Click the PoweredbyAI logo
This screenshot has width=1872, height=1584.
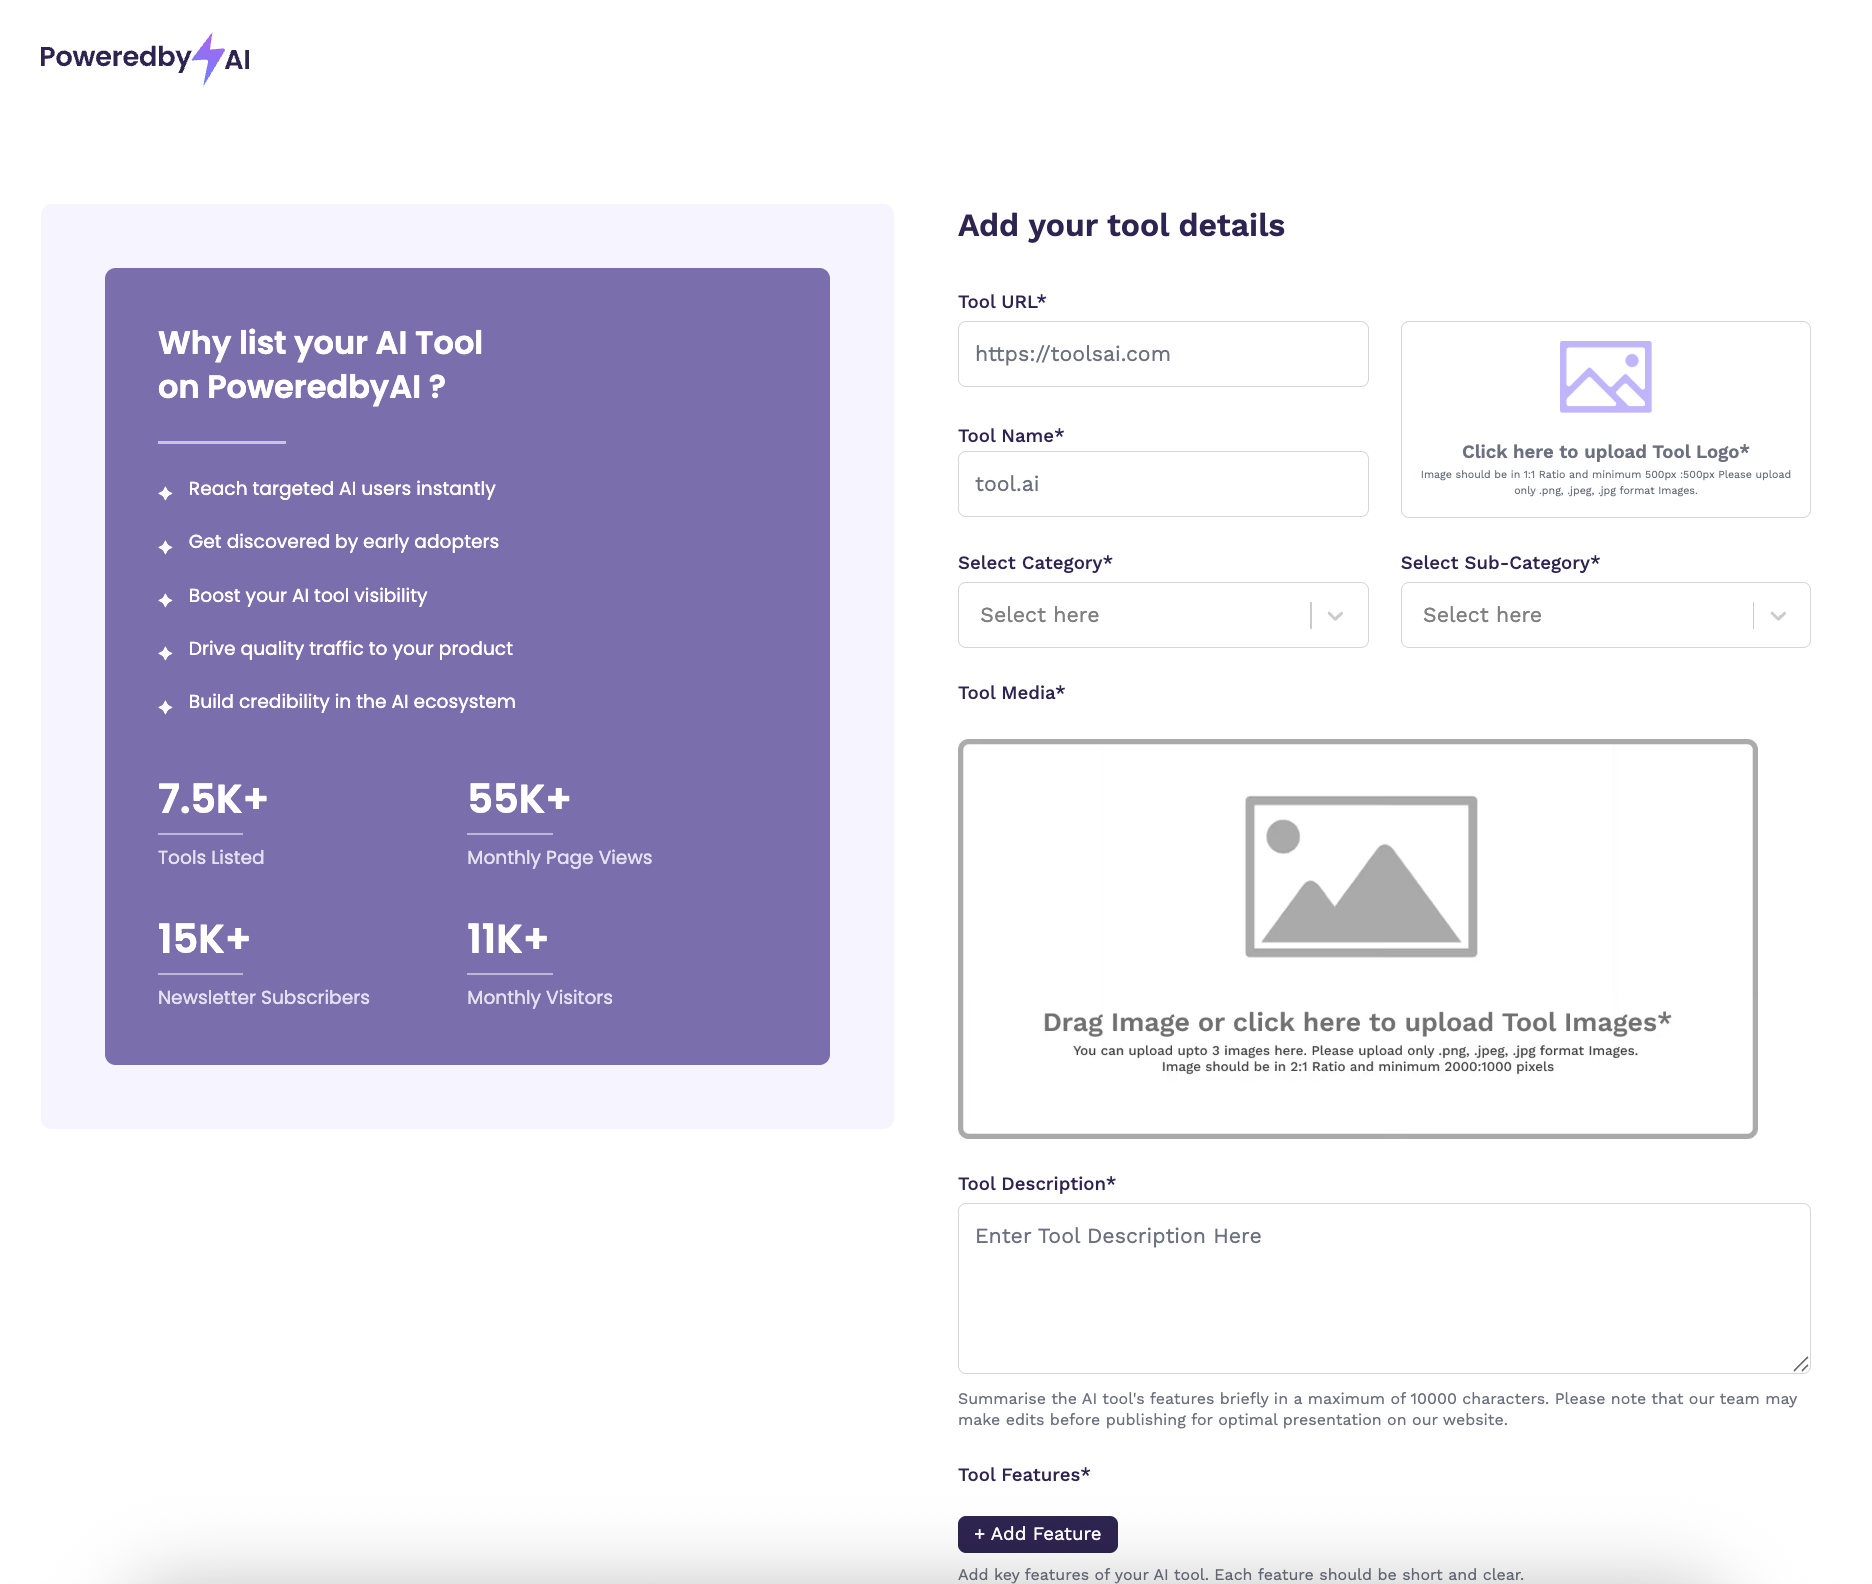(145, 58)
